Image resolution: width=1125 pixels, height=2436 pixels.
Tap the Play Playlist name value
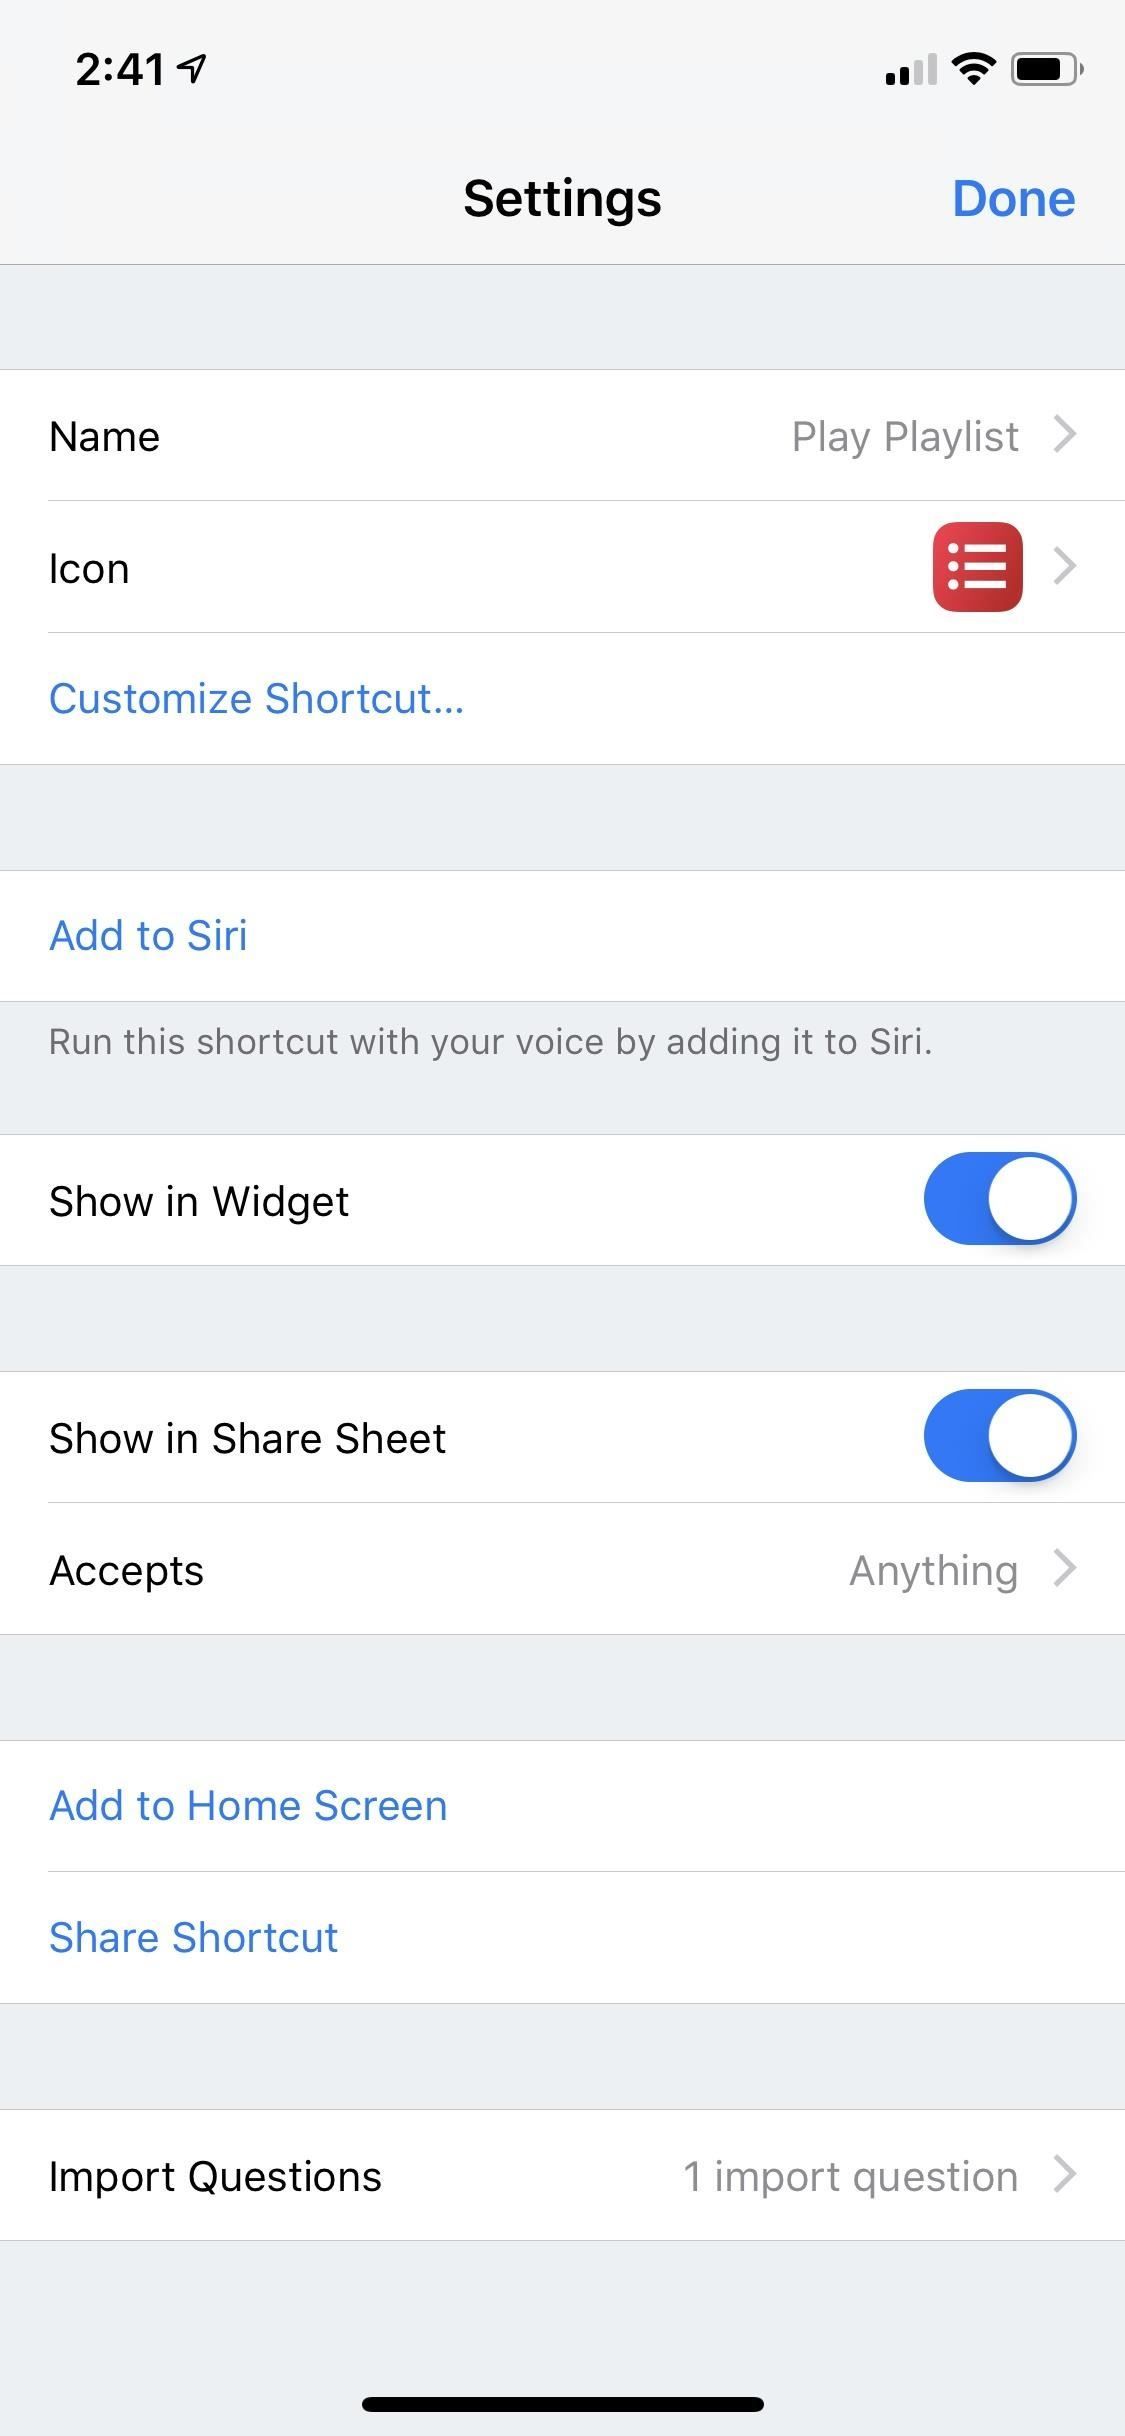point(905,436)
